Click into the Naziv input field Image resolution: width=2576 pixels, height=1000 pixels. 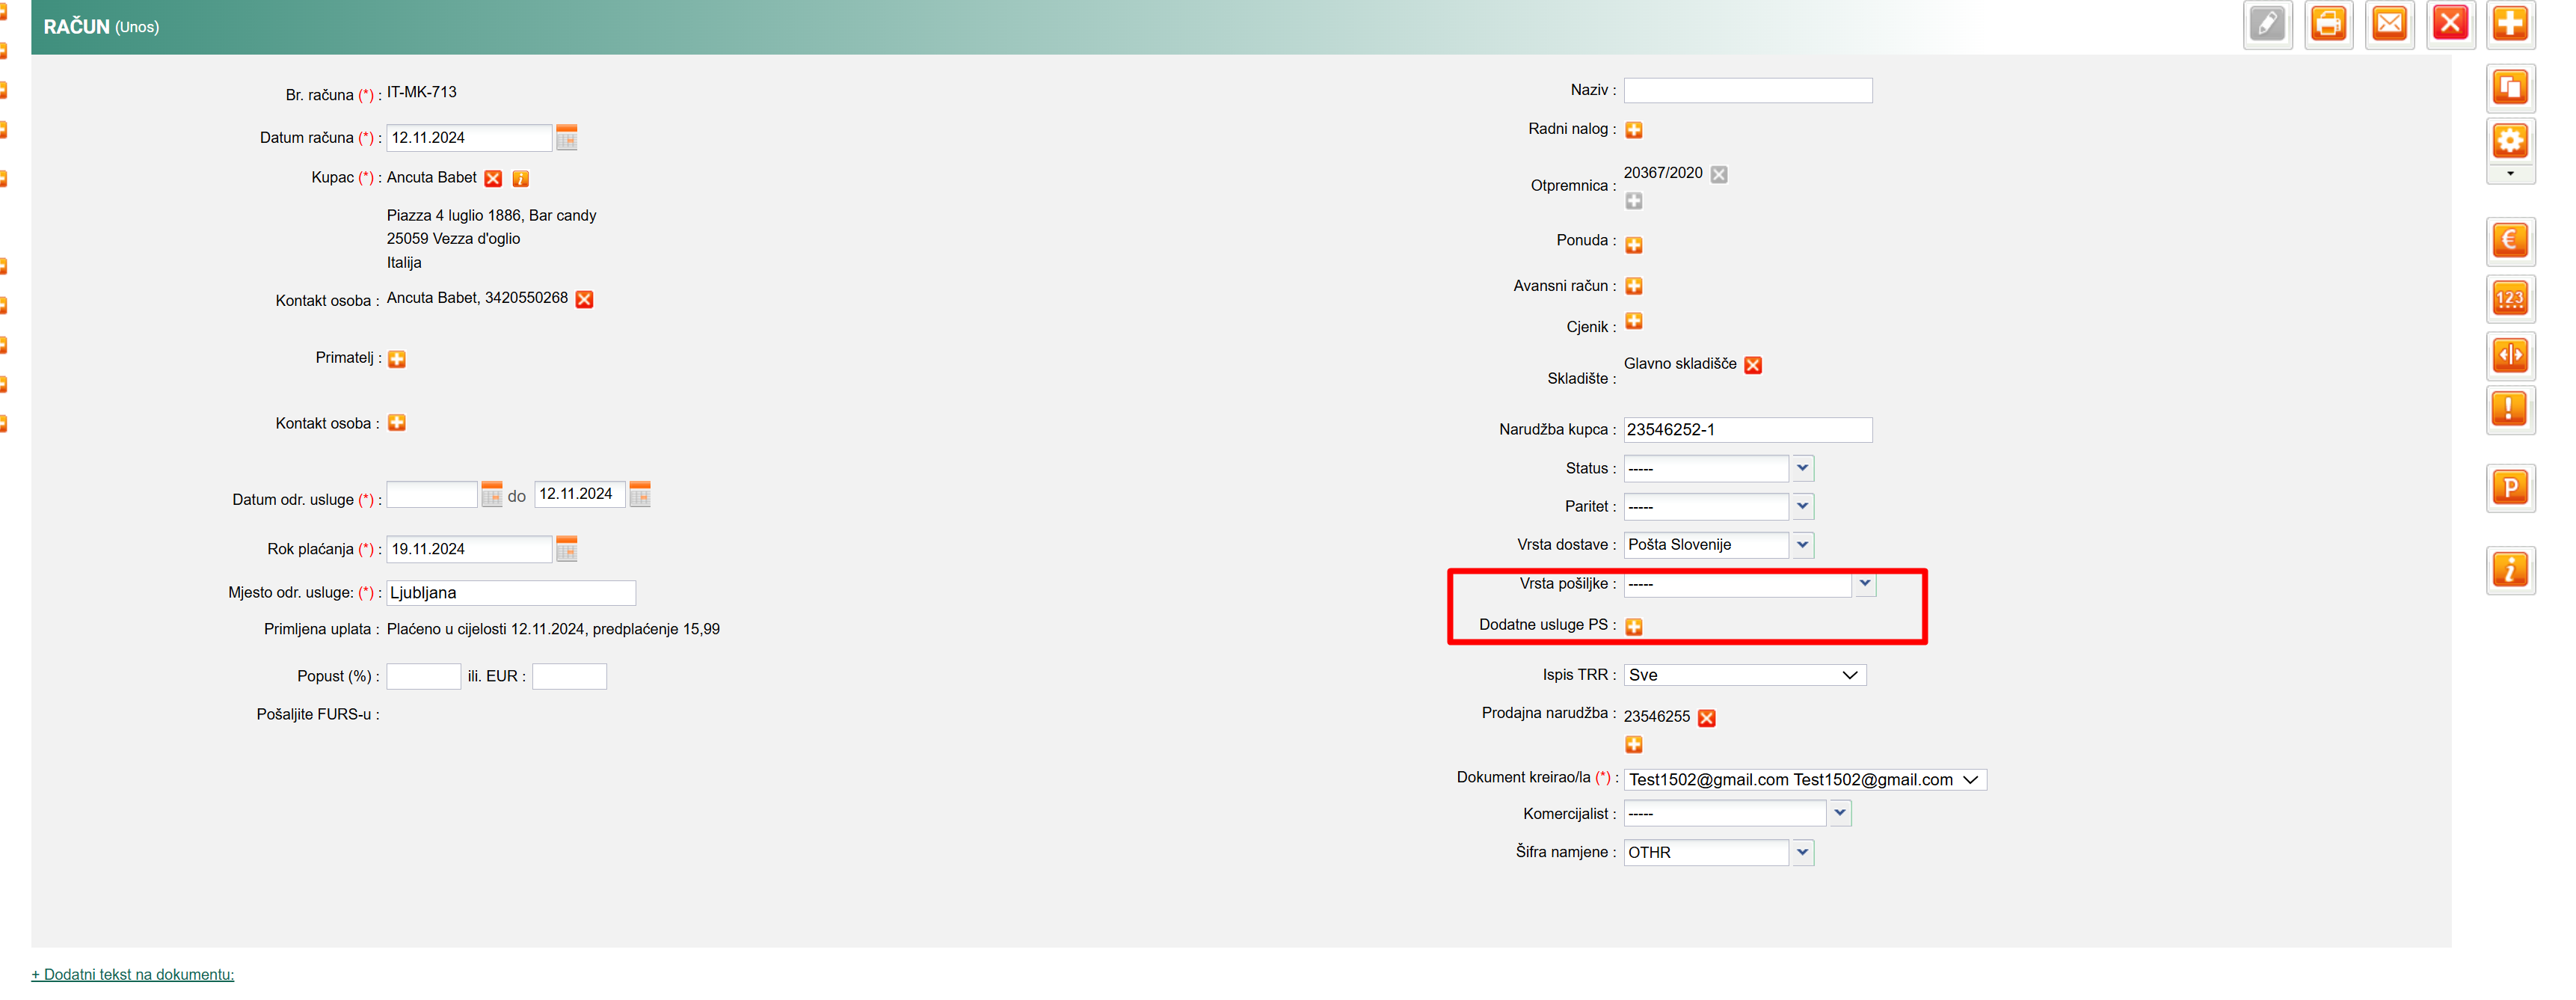point(1747,91)
